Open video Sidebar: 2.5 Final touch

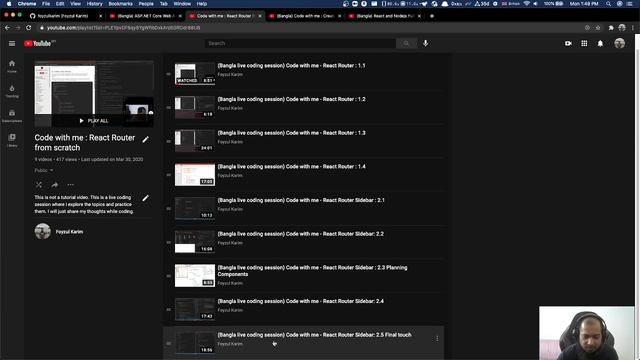pyautogui.click(x=314, y=335)
